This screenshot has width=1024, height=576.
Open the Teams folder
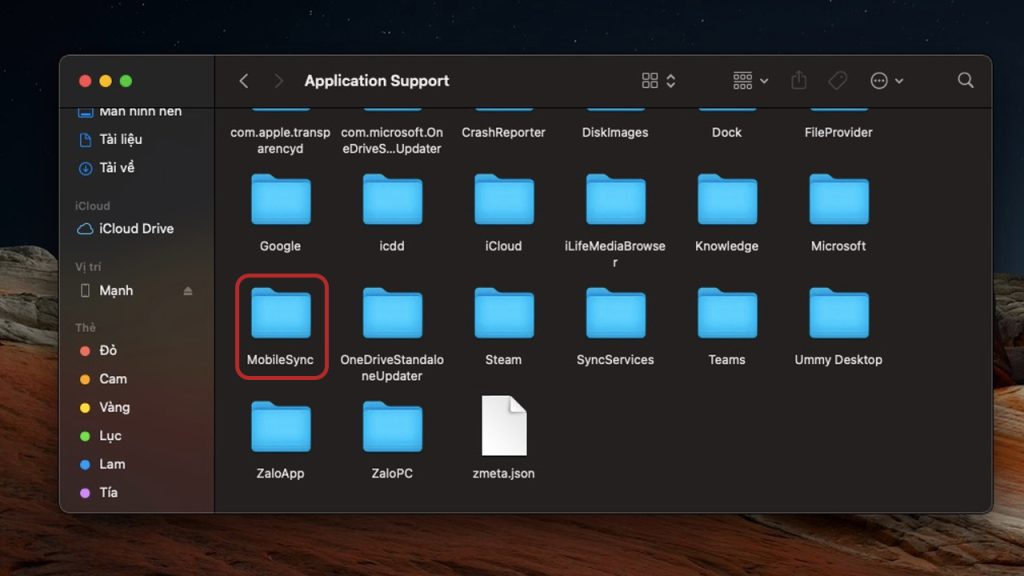coord(727,313)
